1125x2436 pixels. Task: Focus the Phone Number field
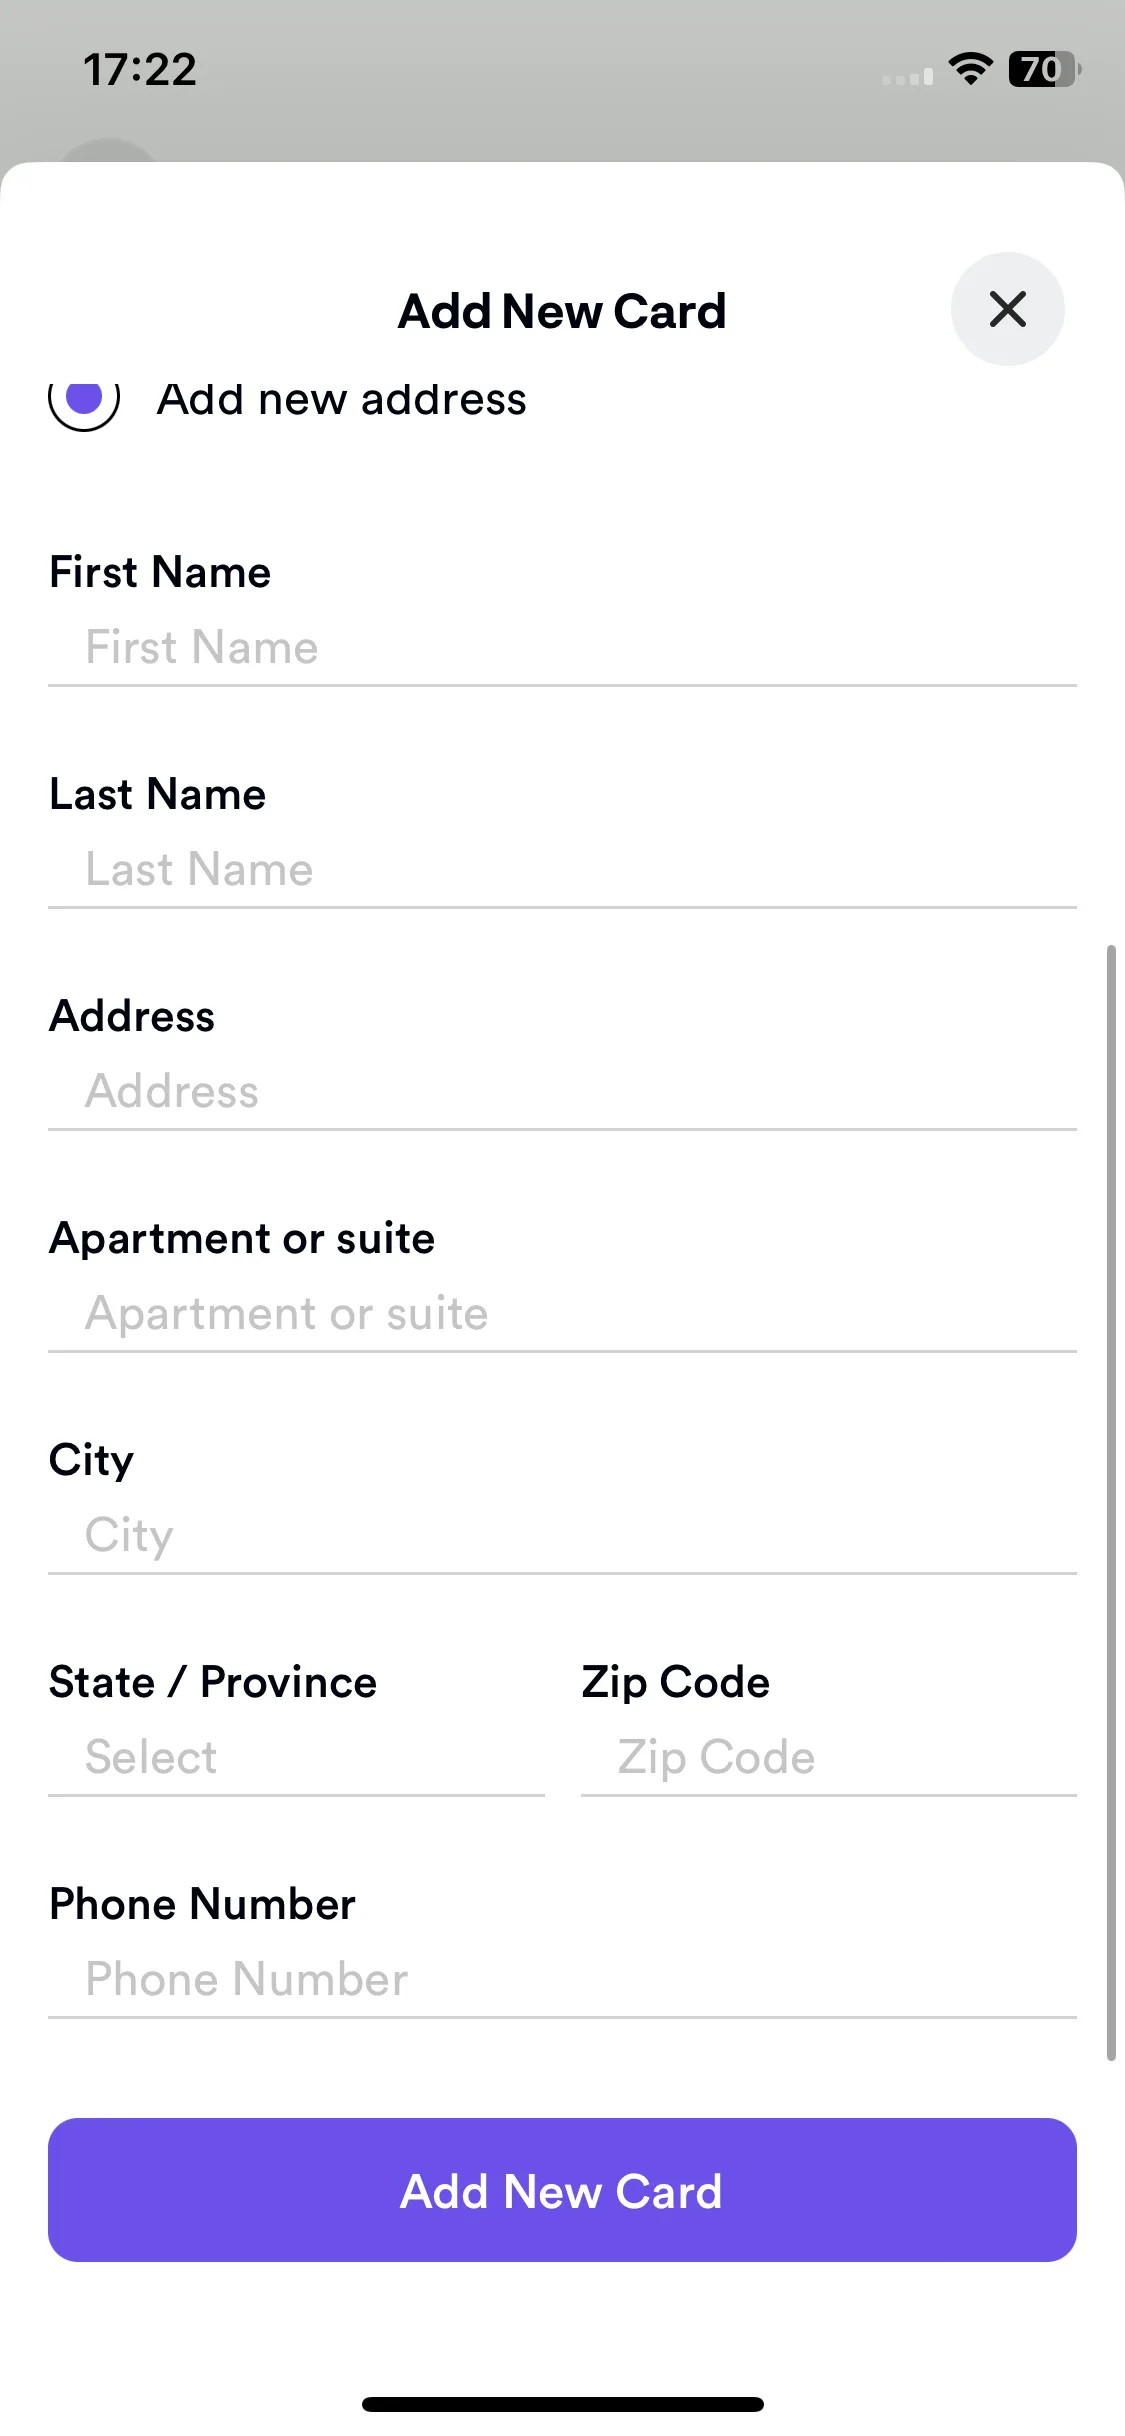pos(562,1980)
